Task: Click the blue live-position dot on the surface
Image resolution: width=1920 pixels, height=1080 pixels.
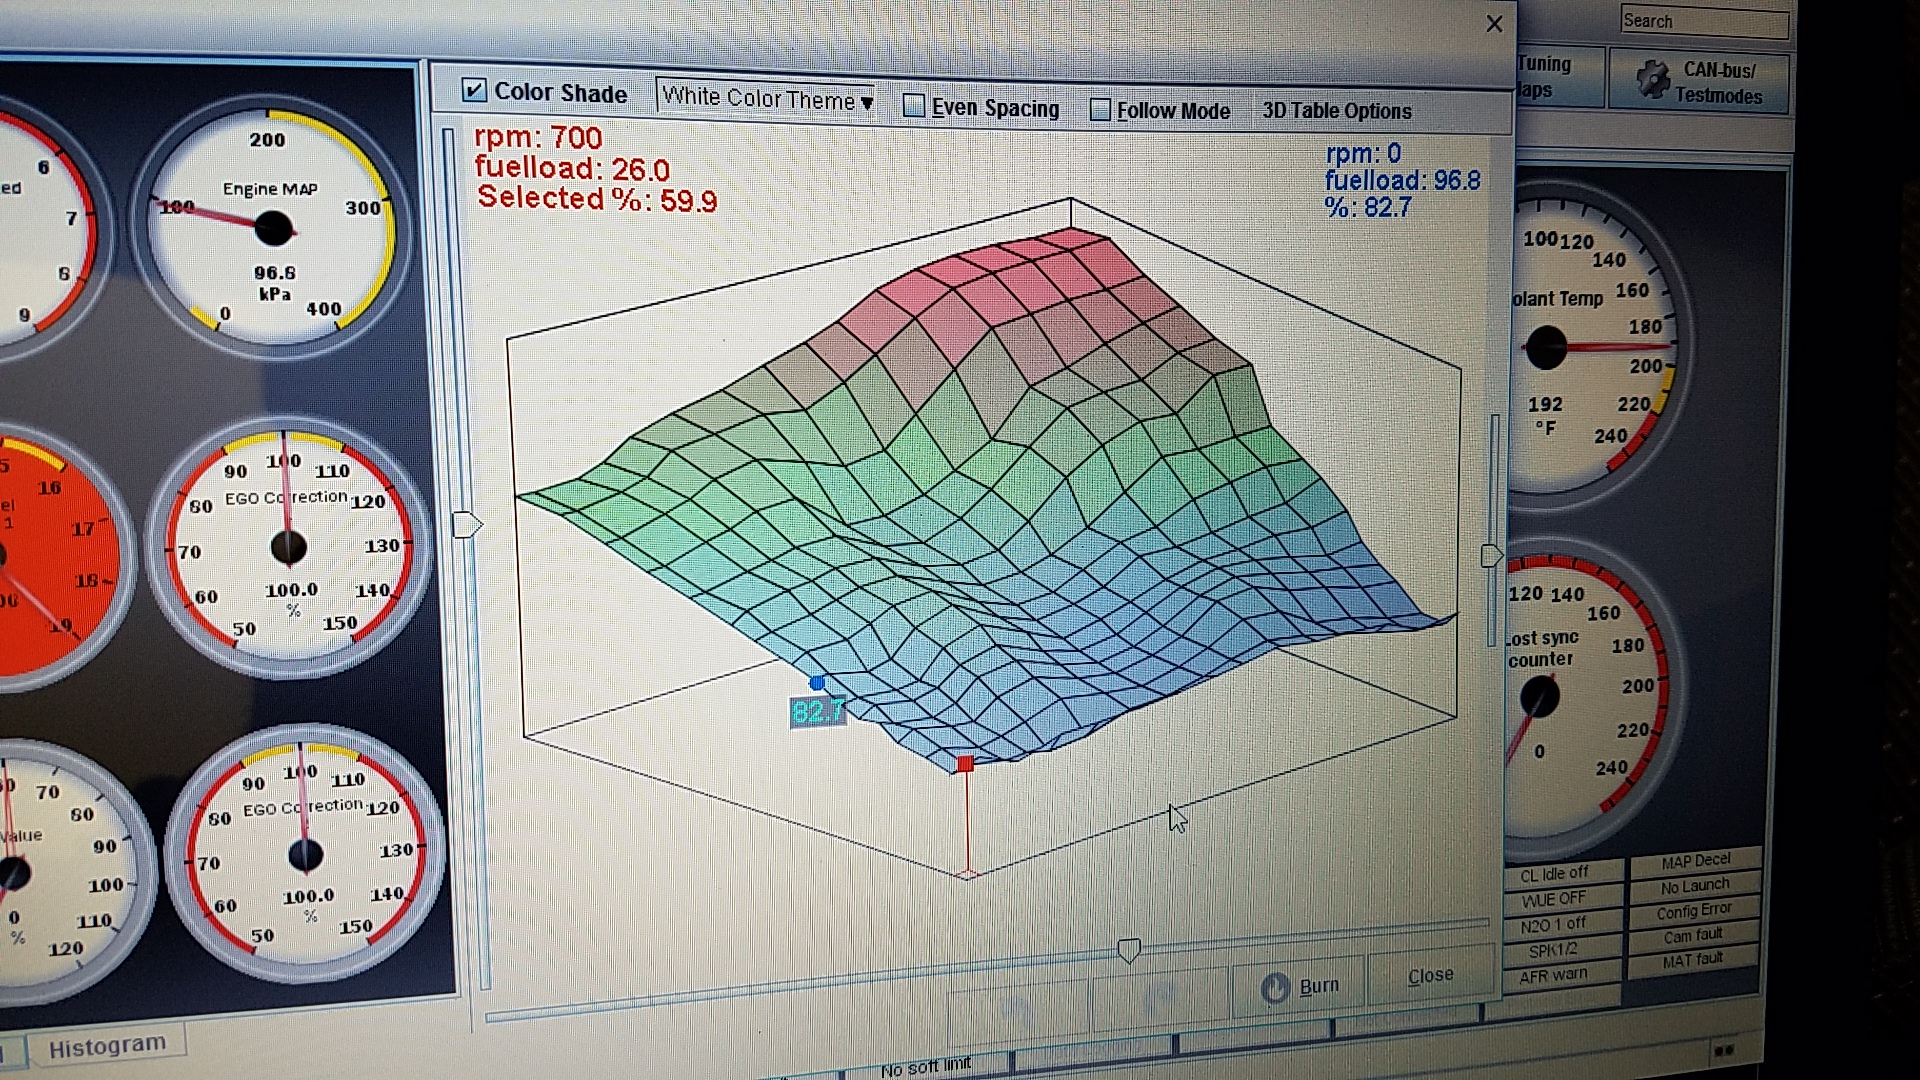Action: pyautogui.click(x=817, y=683)
